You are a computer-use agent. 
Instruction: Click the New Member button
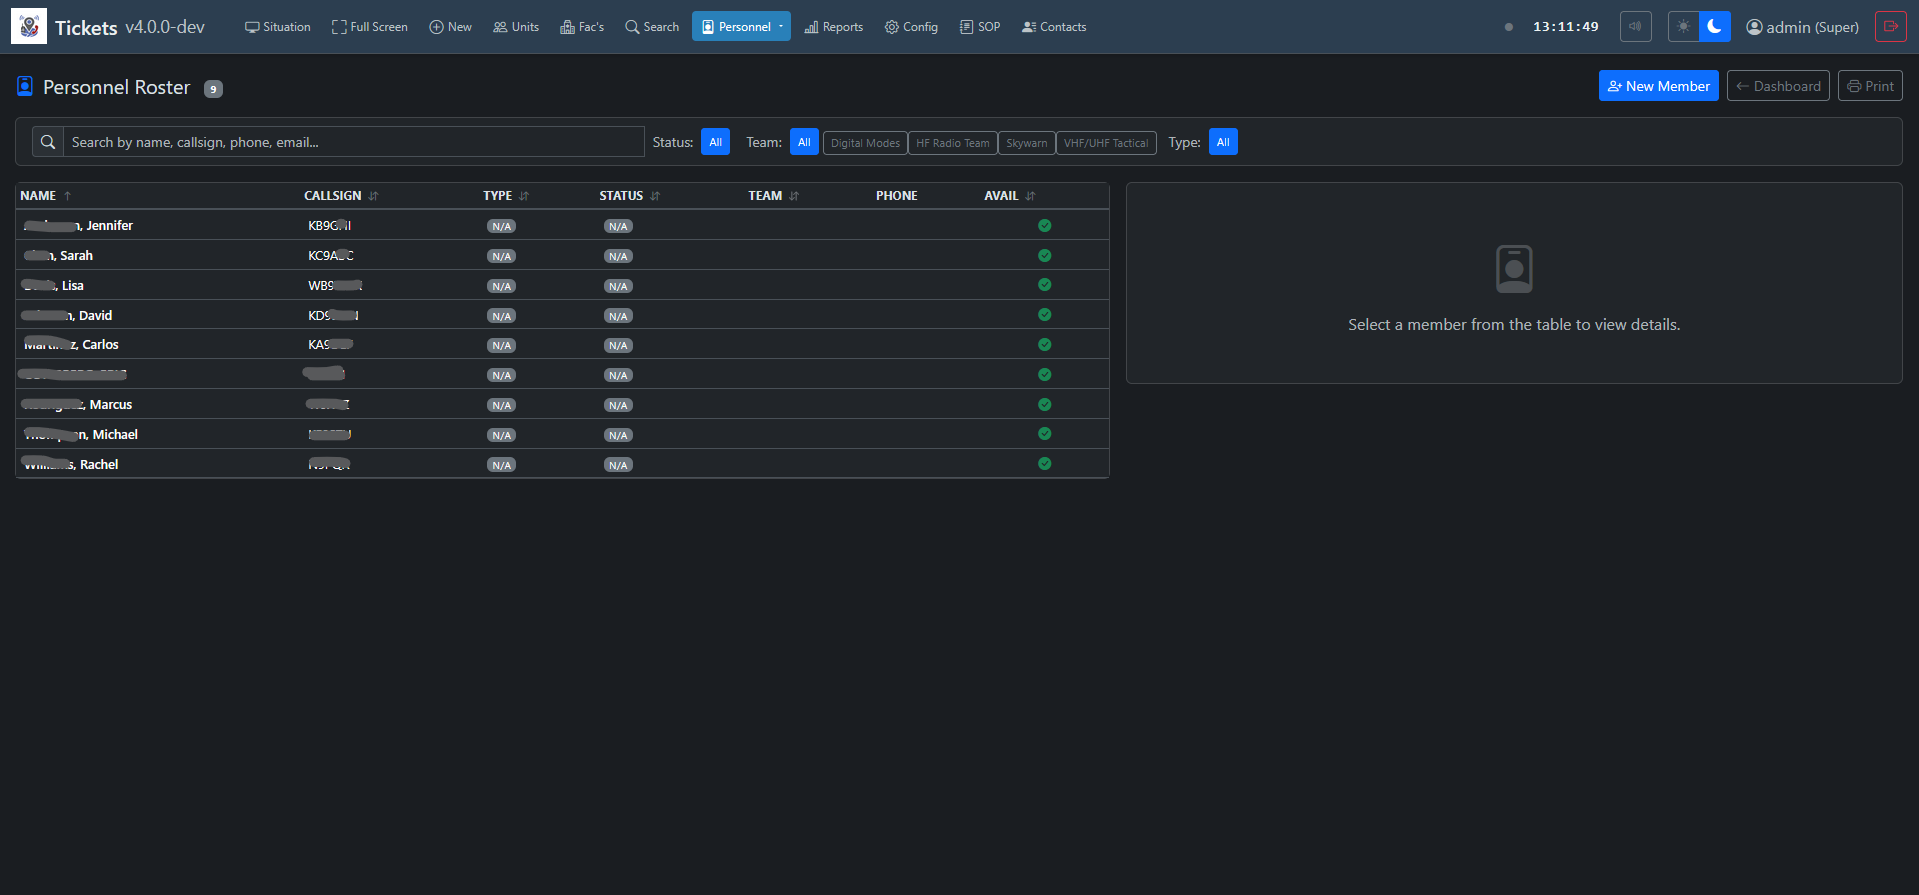pos(1658,86)
